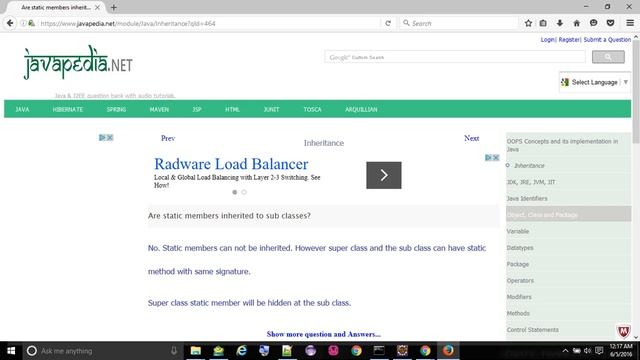Image resolution: width=640 pixels, height=360 pixels.
Task: Go to the Next question
Action: click(x=471, y=138)
